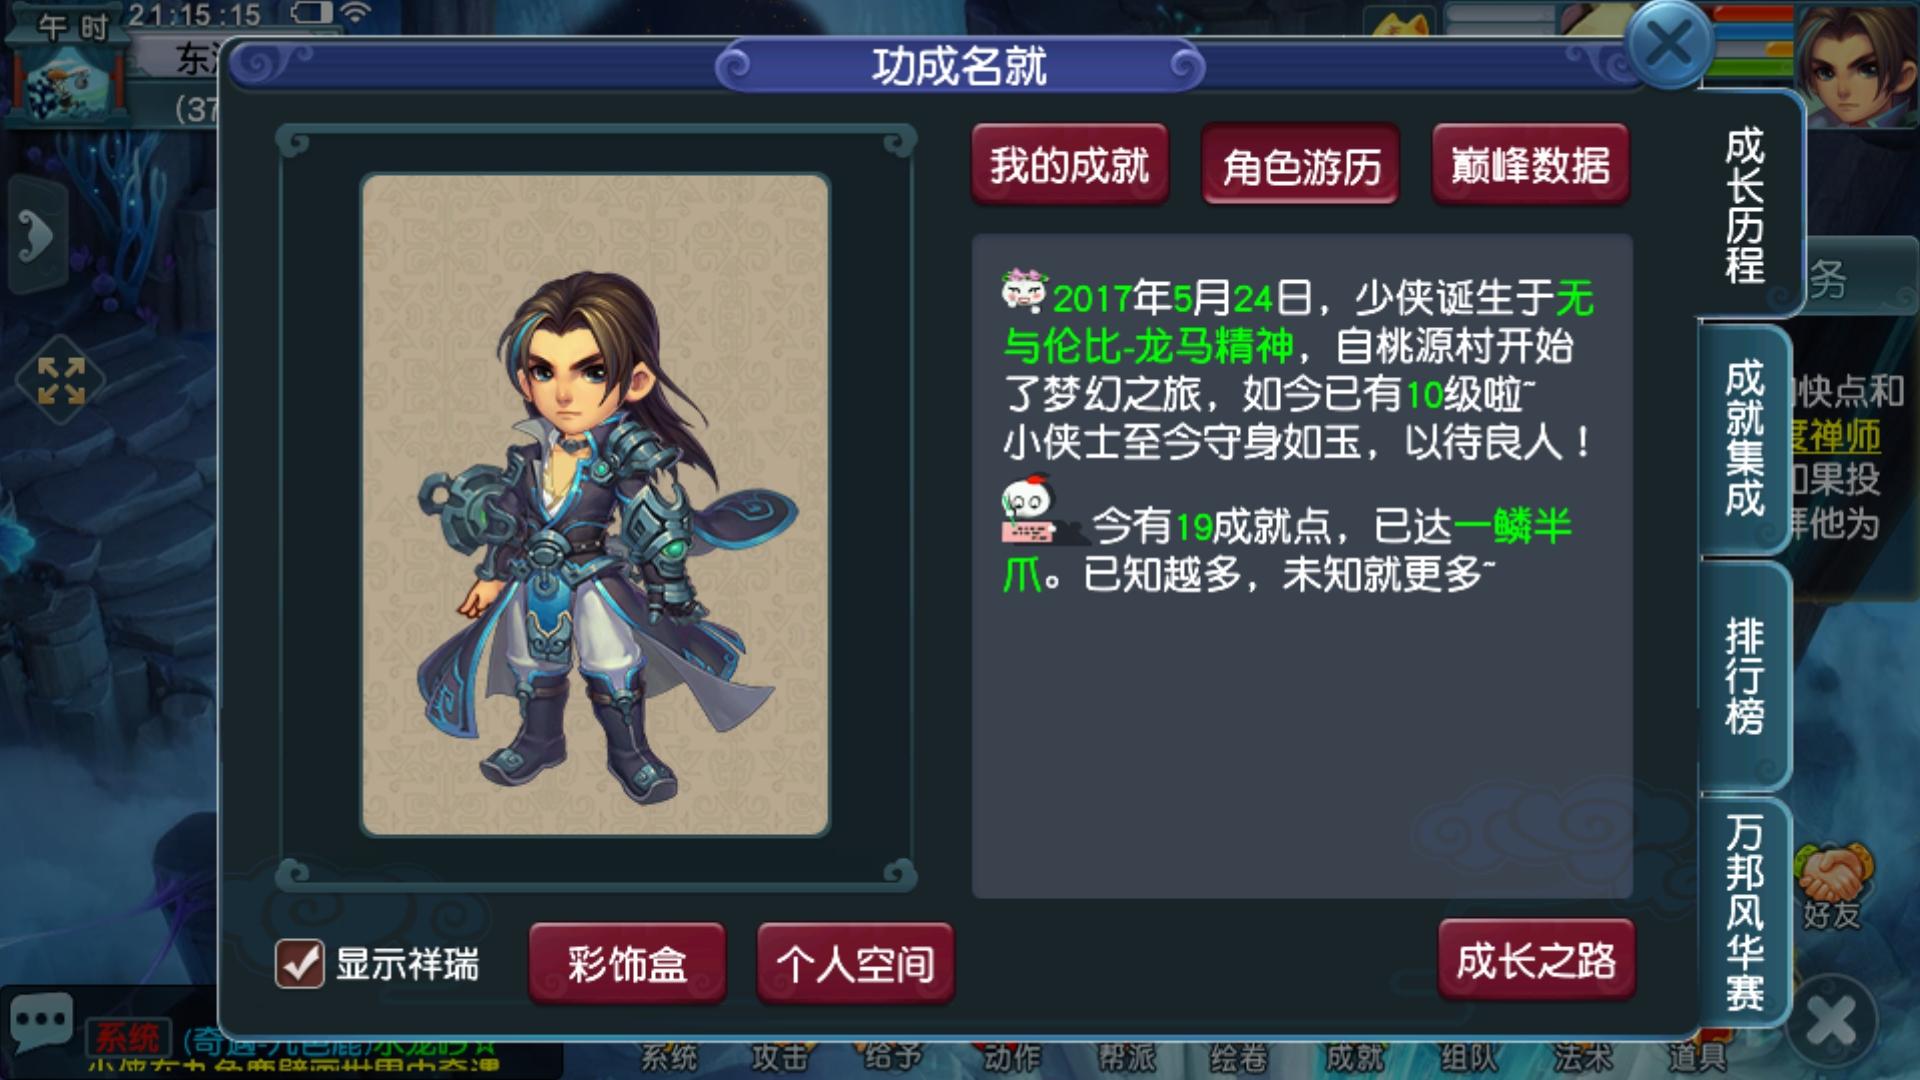
Task: Tap the emoji icon before 2017年
Action: pos(1025,289)
